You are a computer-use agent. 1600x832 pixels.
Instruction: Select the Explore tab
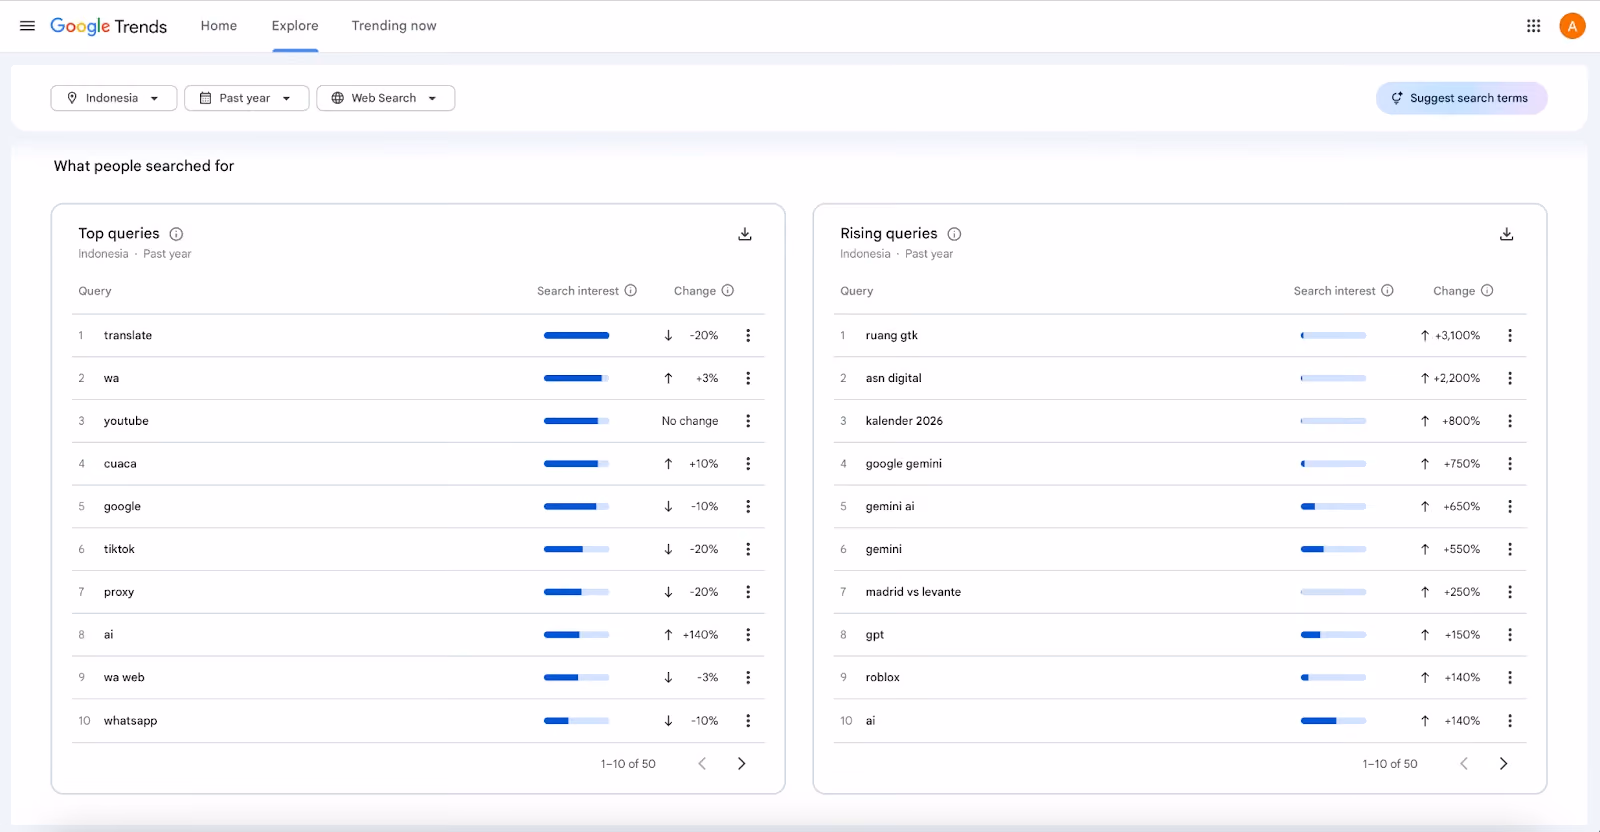pyautogui.click(x=295, y=26)
